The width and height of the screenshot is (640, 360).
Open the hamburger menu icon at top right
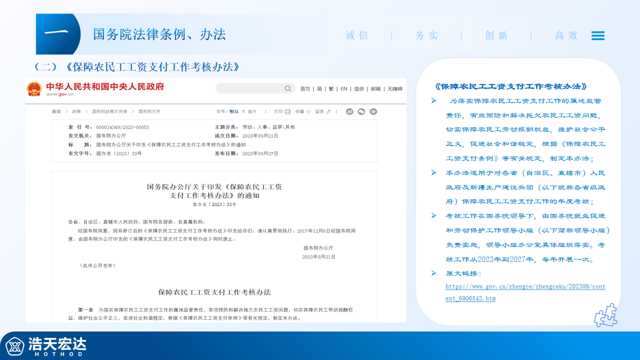598,36
